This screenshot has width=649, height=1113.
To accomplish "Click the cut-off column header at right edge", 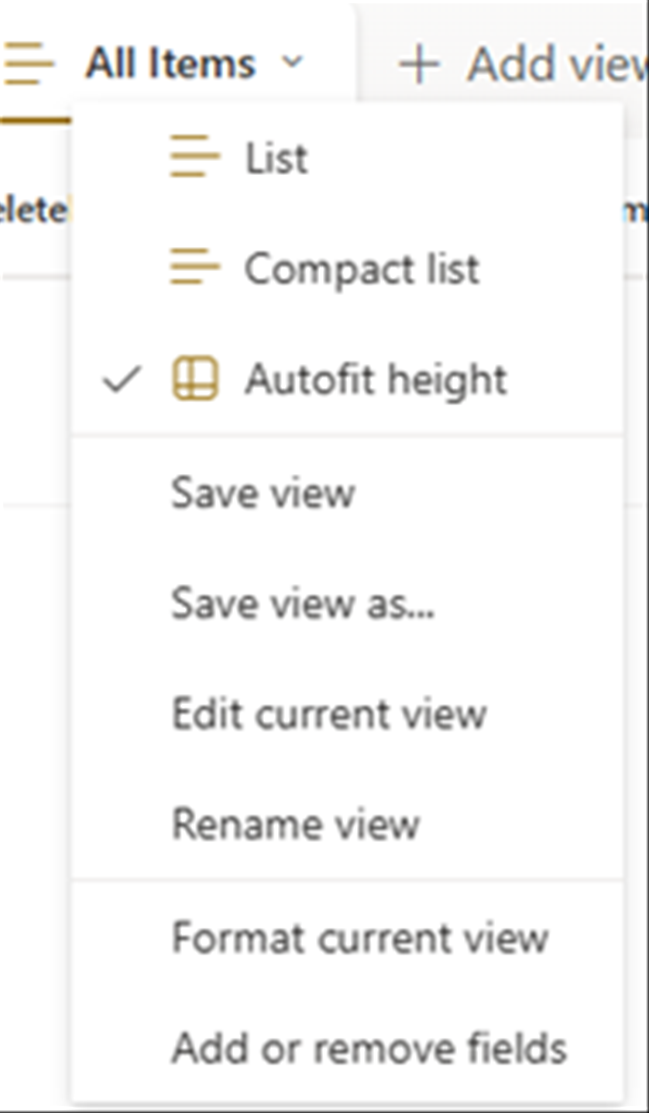I will [x=636, y=211].
